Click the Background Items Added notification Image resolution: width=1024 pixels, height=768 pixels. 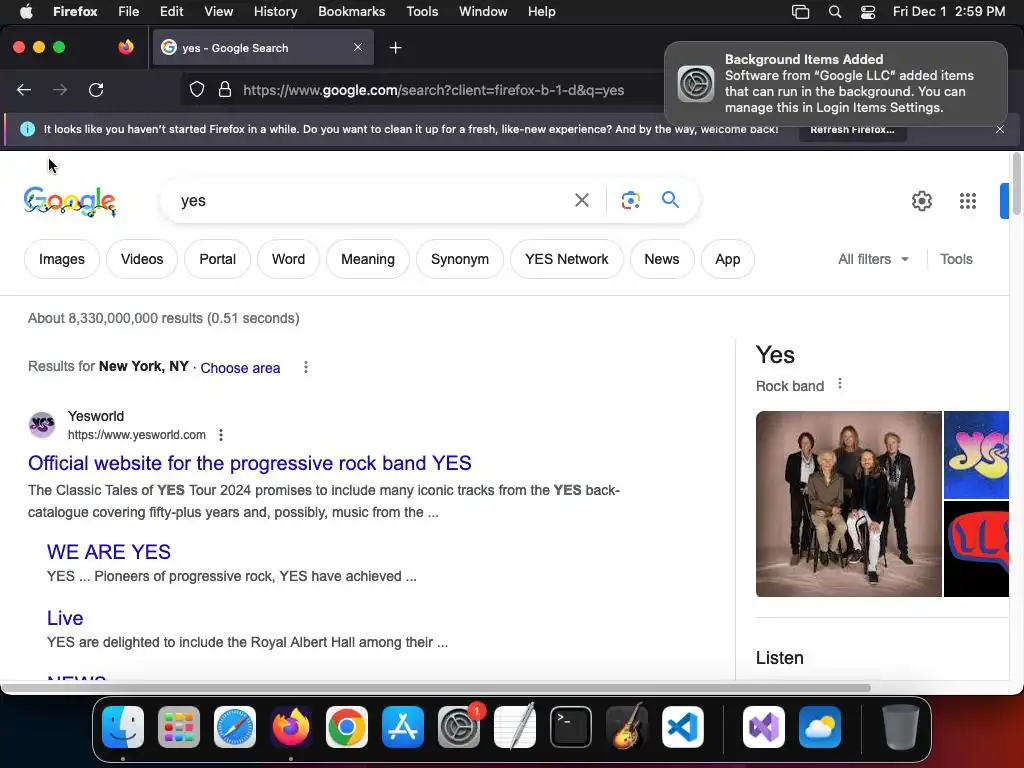pos(835,83)
